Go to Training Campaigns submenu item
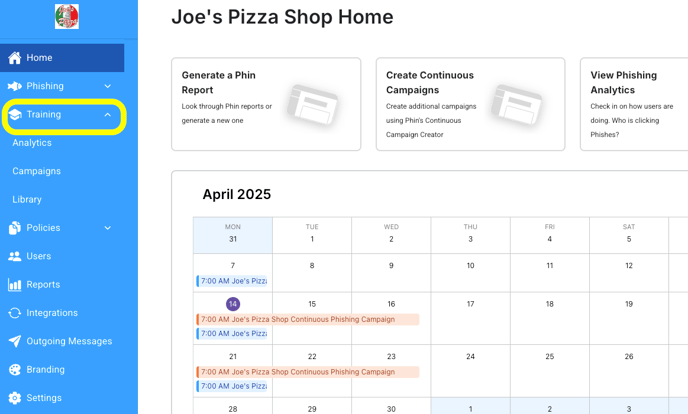Image resolution: width=688 pixels, height=414 pixels. pyautogui.click(x=36, y=171)
